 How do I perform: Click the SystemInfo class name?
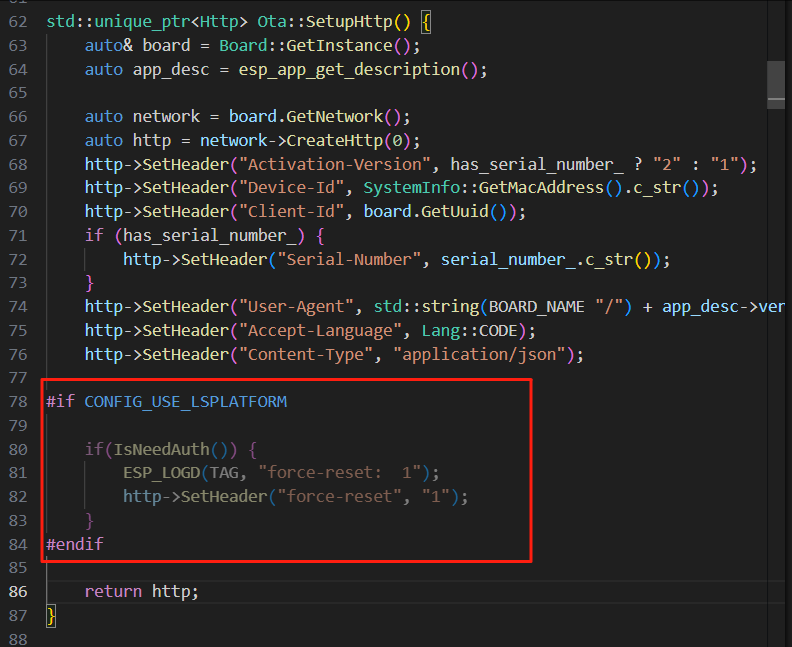[x=412, y=188]
